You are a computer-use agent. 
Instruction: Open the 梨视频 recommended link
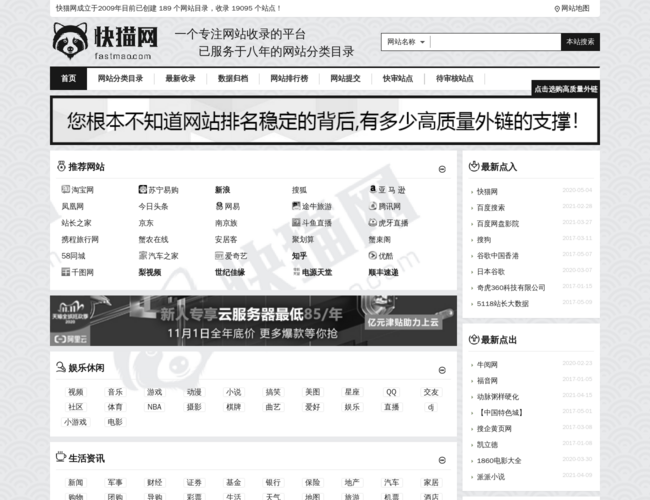150,272
